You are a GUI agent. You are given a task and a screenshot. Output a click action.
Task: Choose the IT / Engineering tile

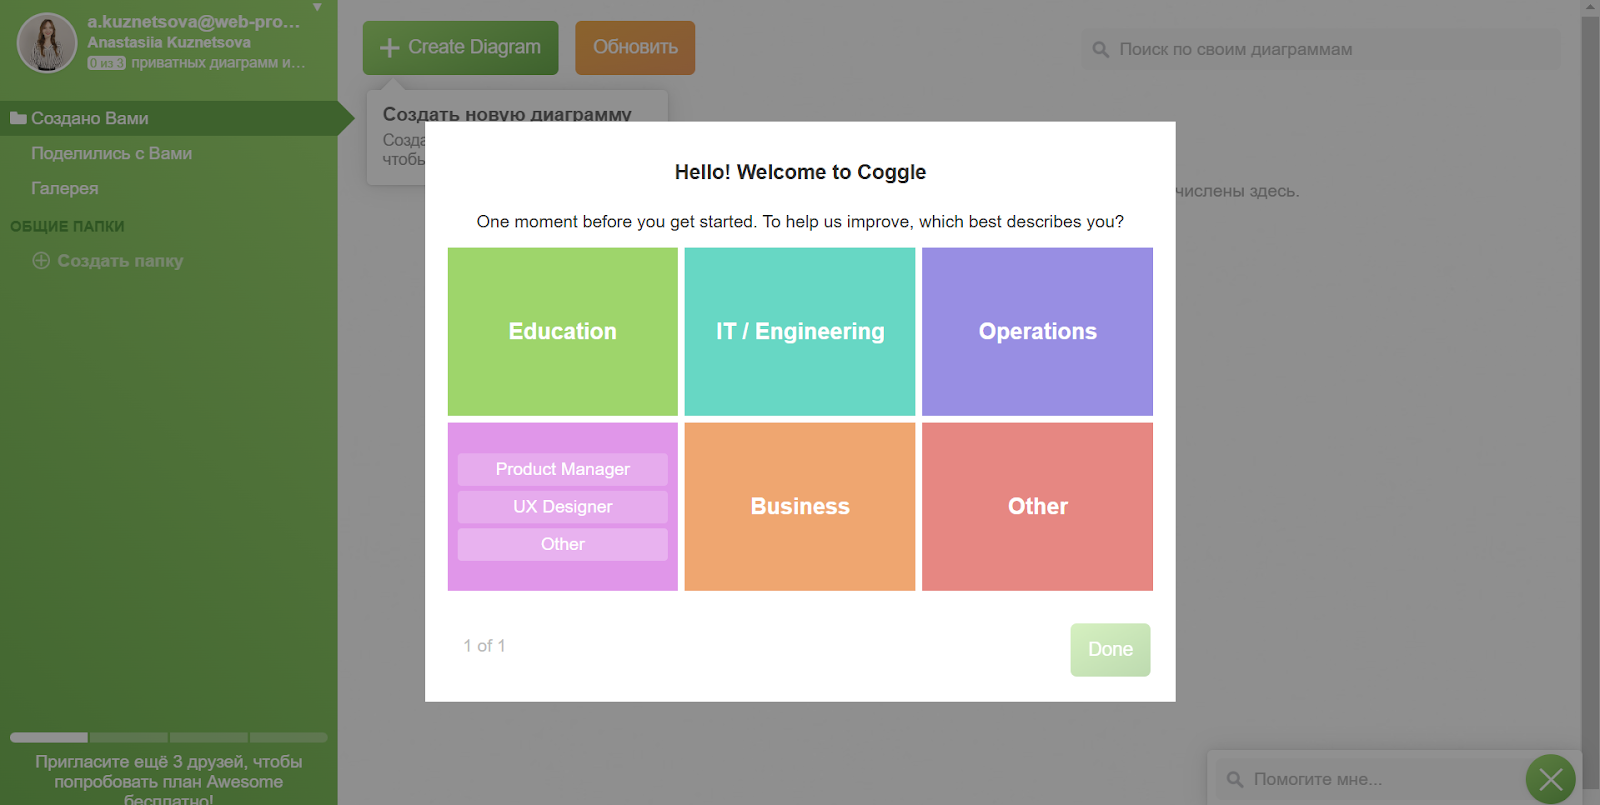[x=799, y=331]
